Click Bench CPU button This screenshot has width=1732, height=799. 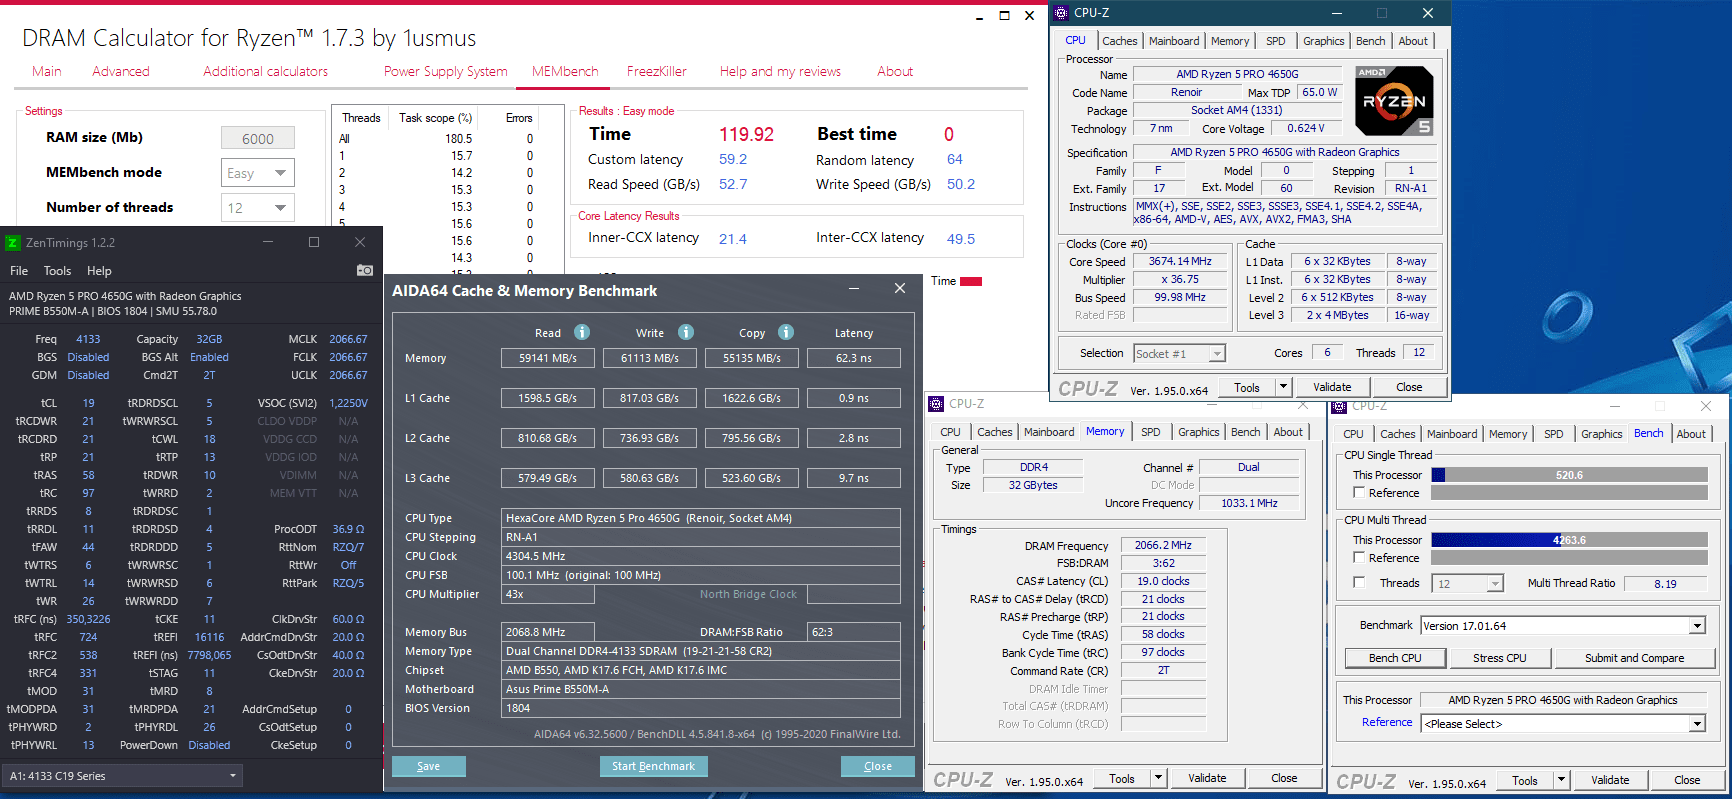click(x=1394, y=658)
